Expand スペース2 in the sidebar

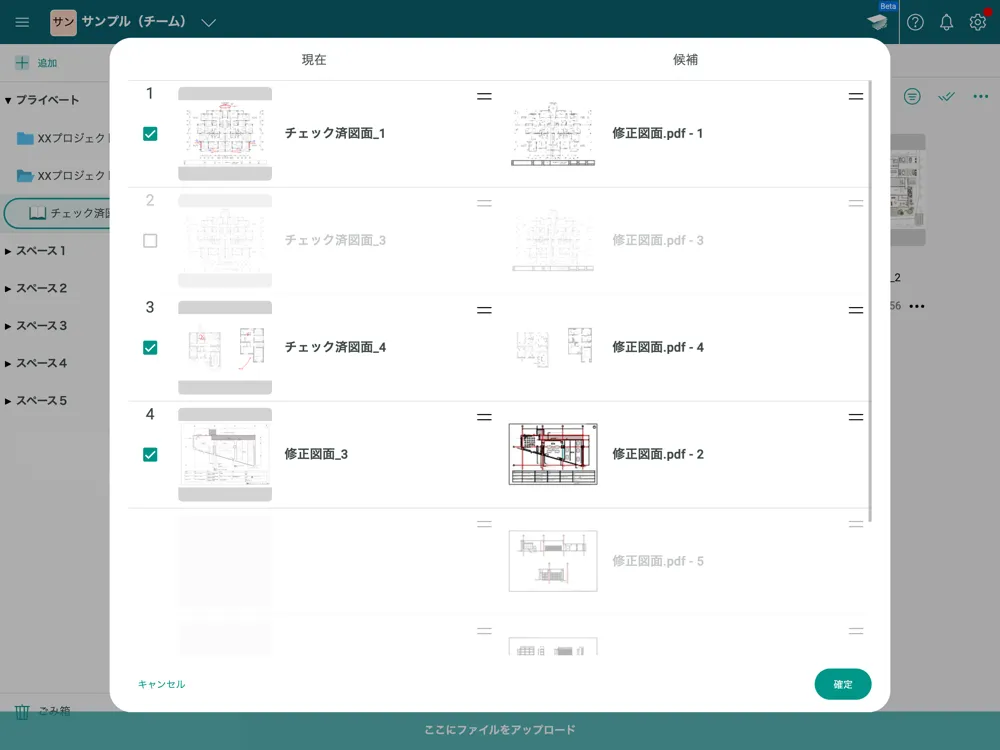8,289
